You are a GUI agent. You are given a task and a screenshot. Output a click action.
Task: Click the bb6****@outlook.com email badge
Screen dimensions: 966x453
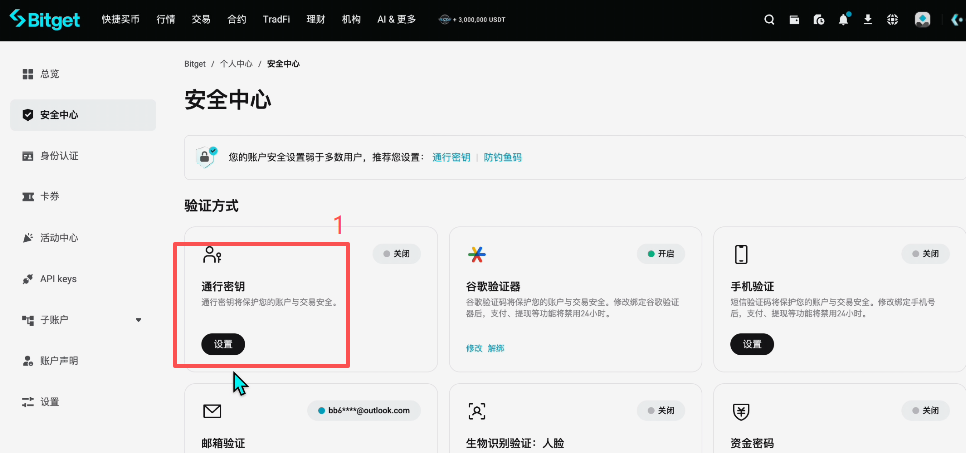coord(364,410)
